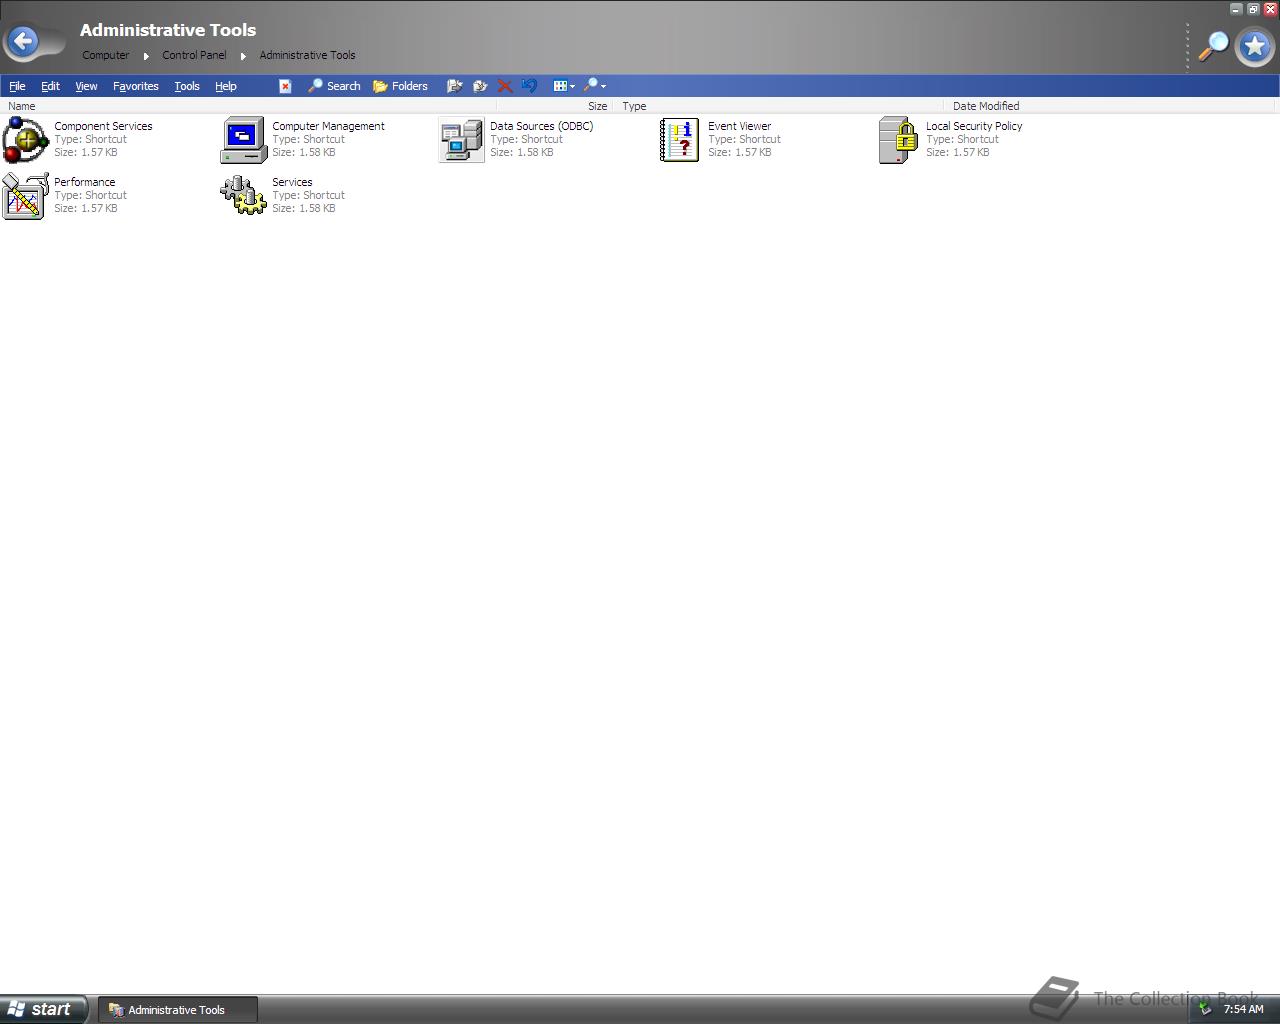Click the system tray icon
1280x1024 pixels.
click(x=1205, y=1009)
